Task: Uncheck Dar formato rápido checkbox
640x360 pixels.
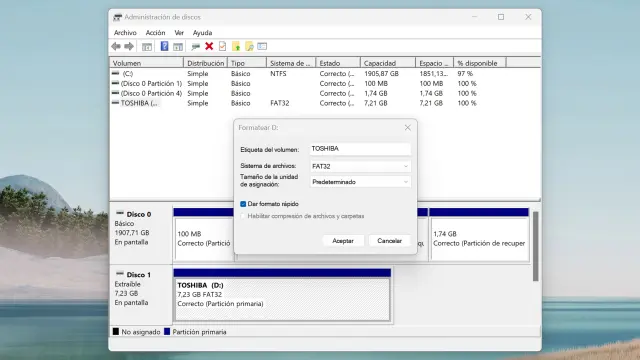Action: click(x=243, y=204)
